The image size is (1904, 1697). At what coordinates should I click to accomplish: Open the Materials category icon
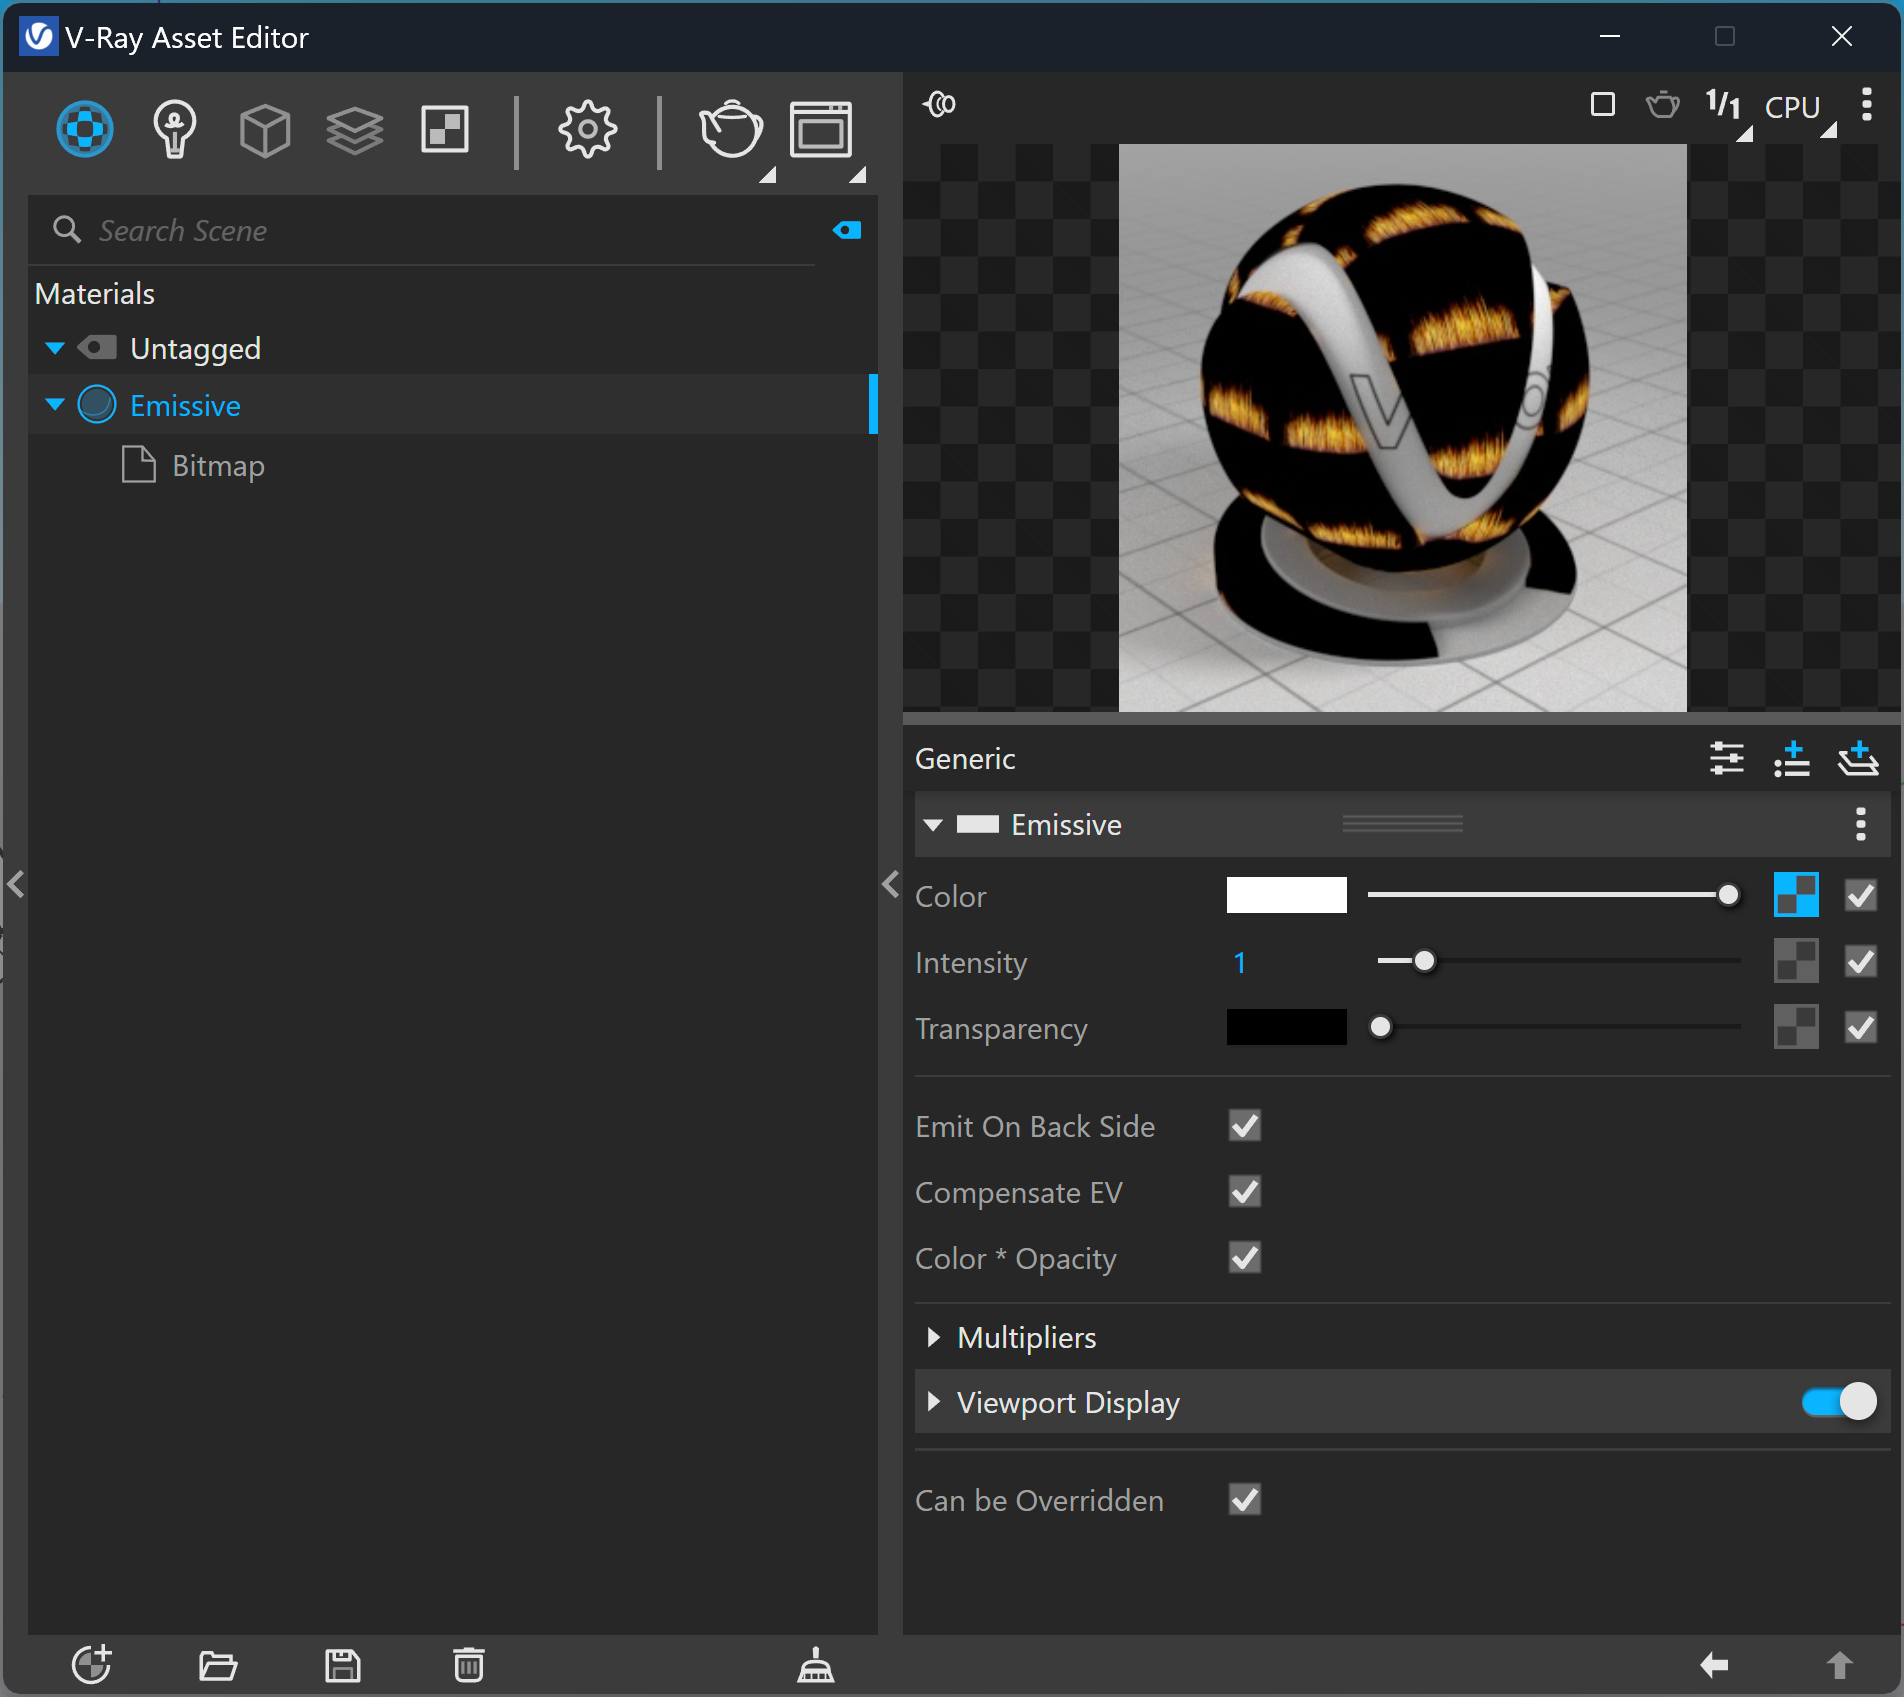click(85, 129)
